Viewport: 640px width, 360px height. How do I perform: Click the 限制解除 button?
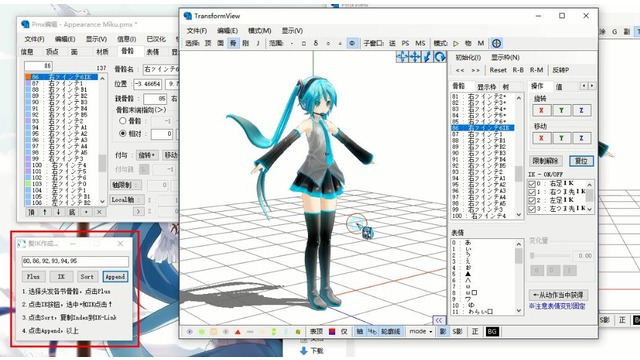tap(545, 161)
